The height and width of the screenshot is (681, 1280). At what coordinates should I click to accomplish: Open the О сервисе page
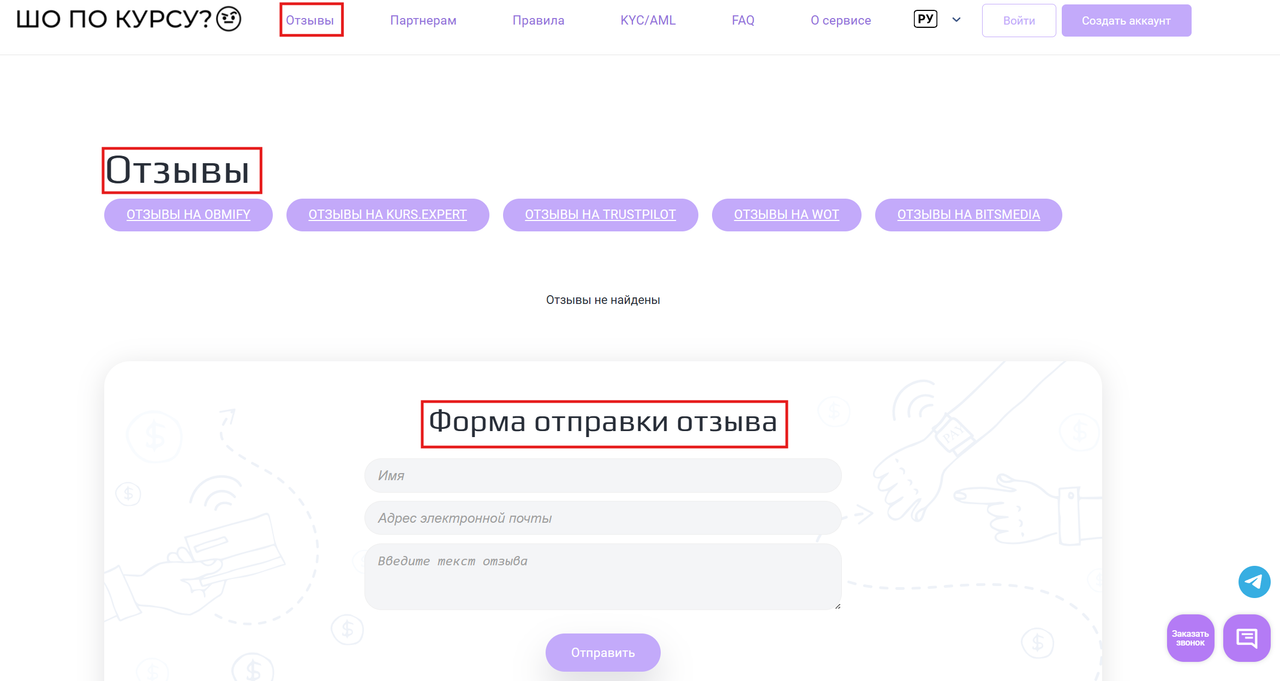click(x=840, y=20)
